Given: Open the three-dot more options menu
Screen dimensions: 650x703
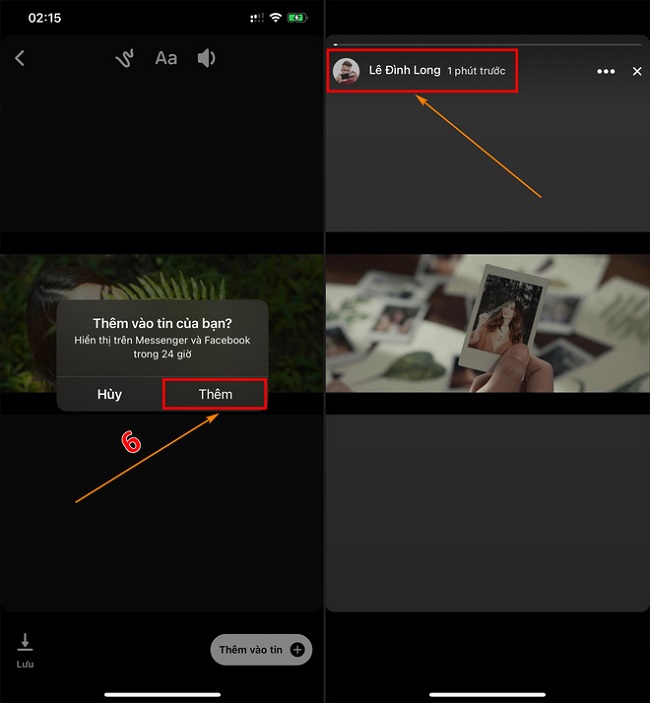Looking at the screenshot, I should [x=606, y=71].
